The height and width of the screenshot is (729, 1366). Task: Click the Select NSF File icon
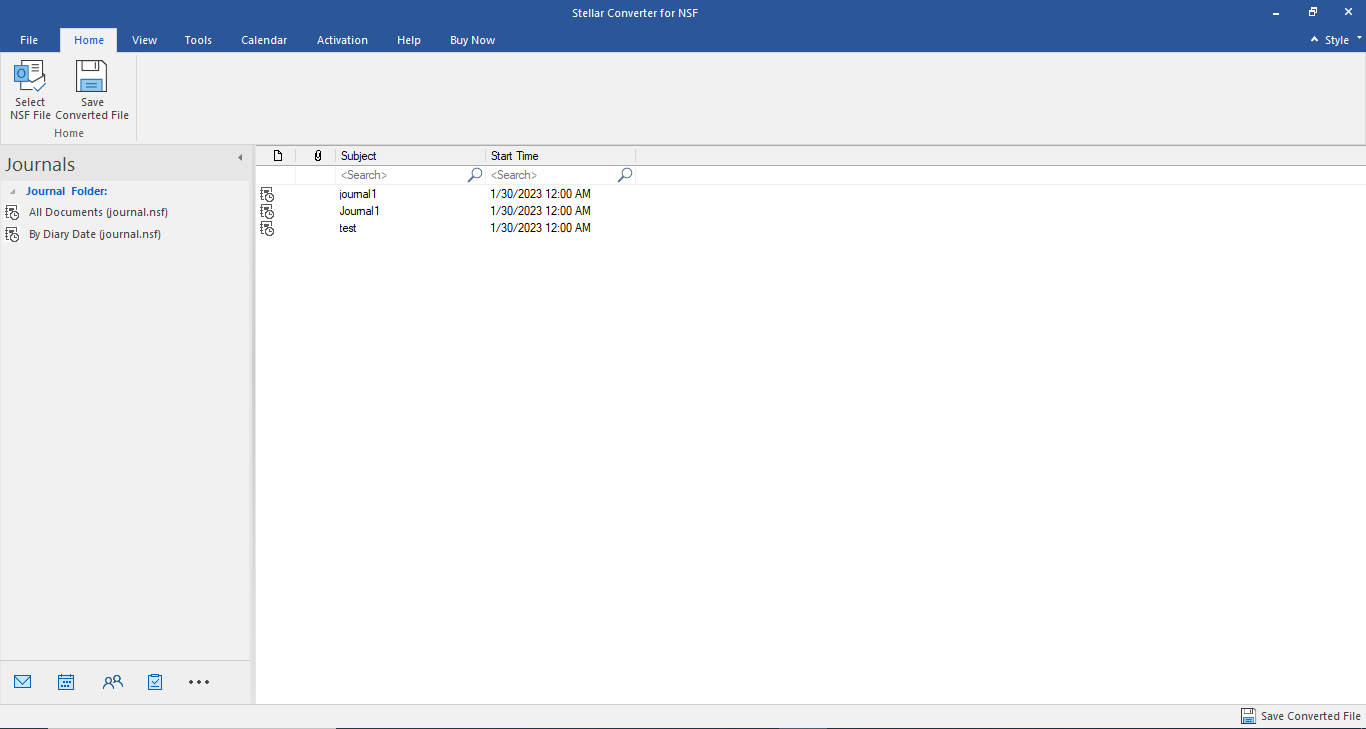coord(30,76)
